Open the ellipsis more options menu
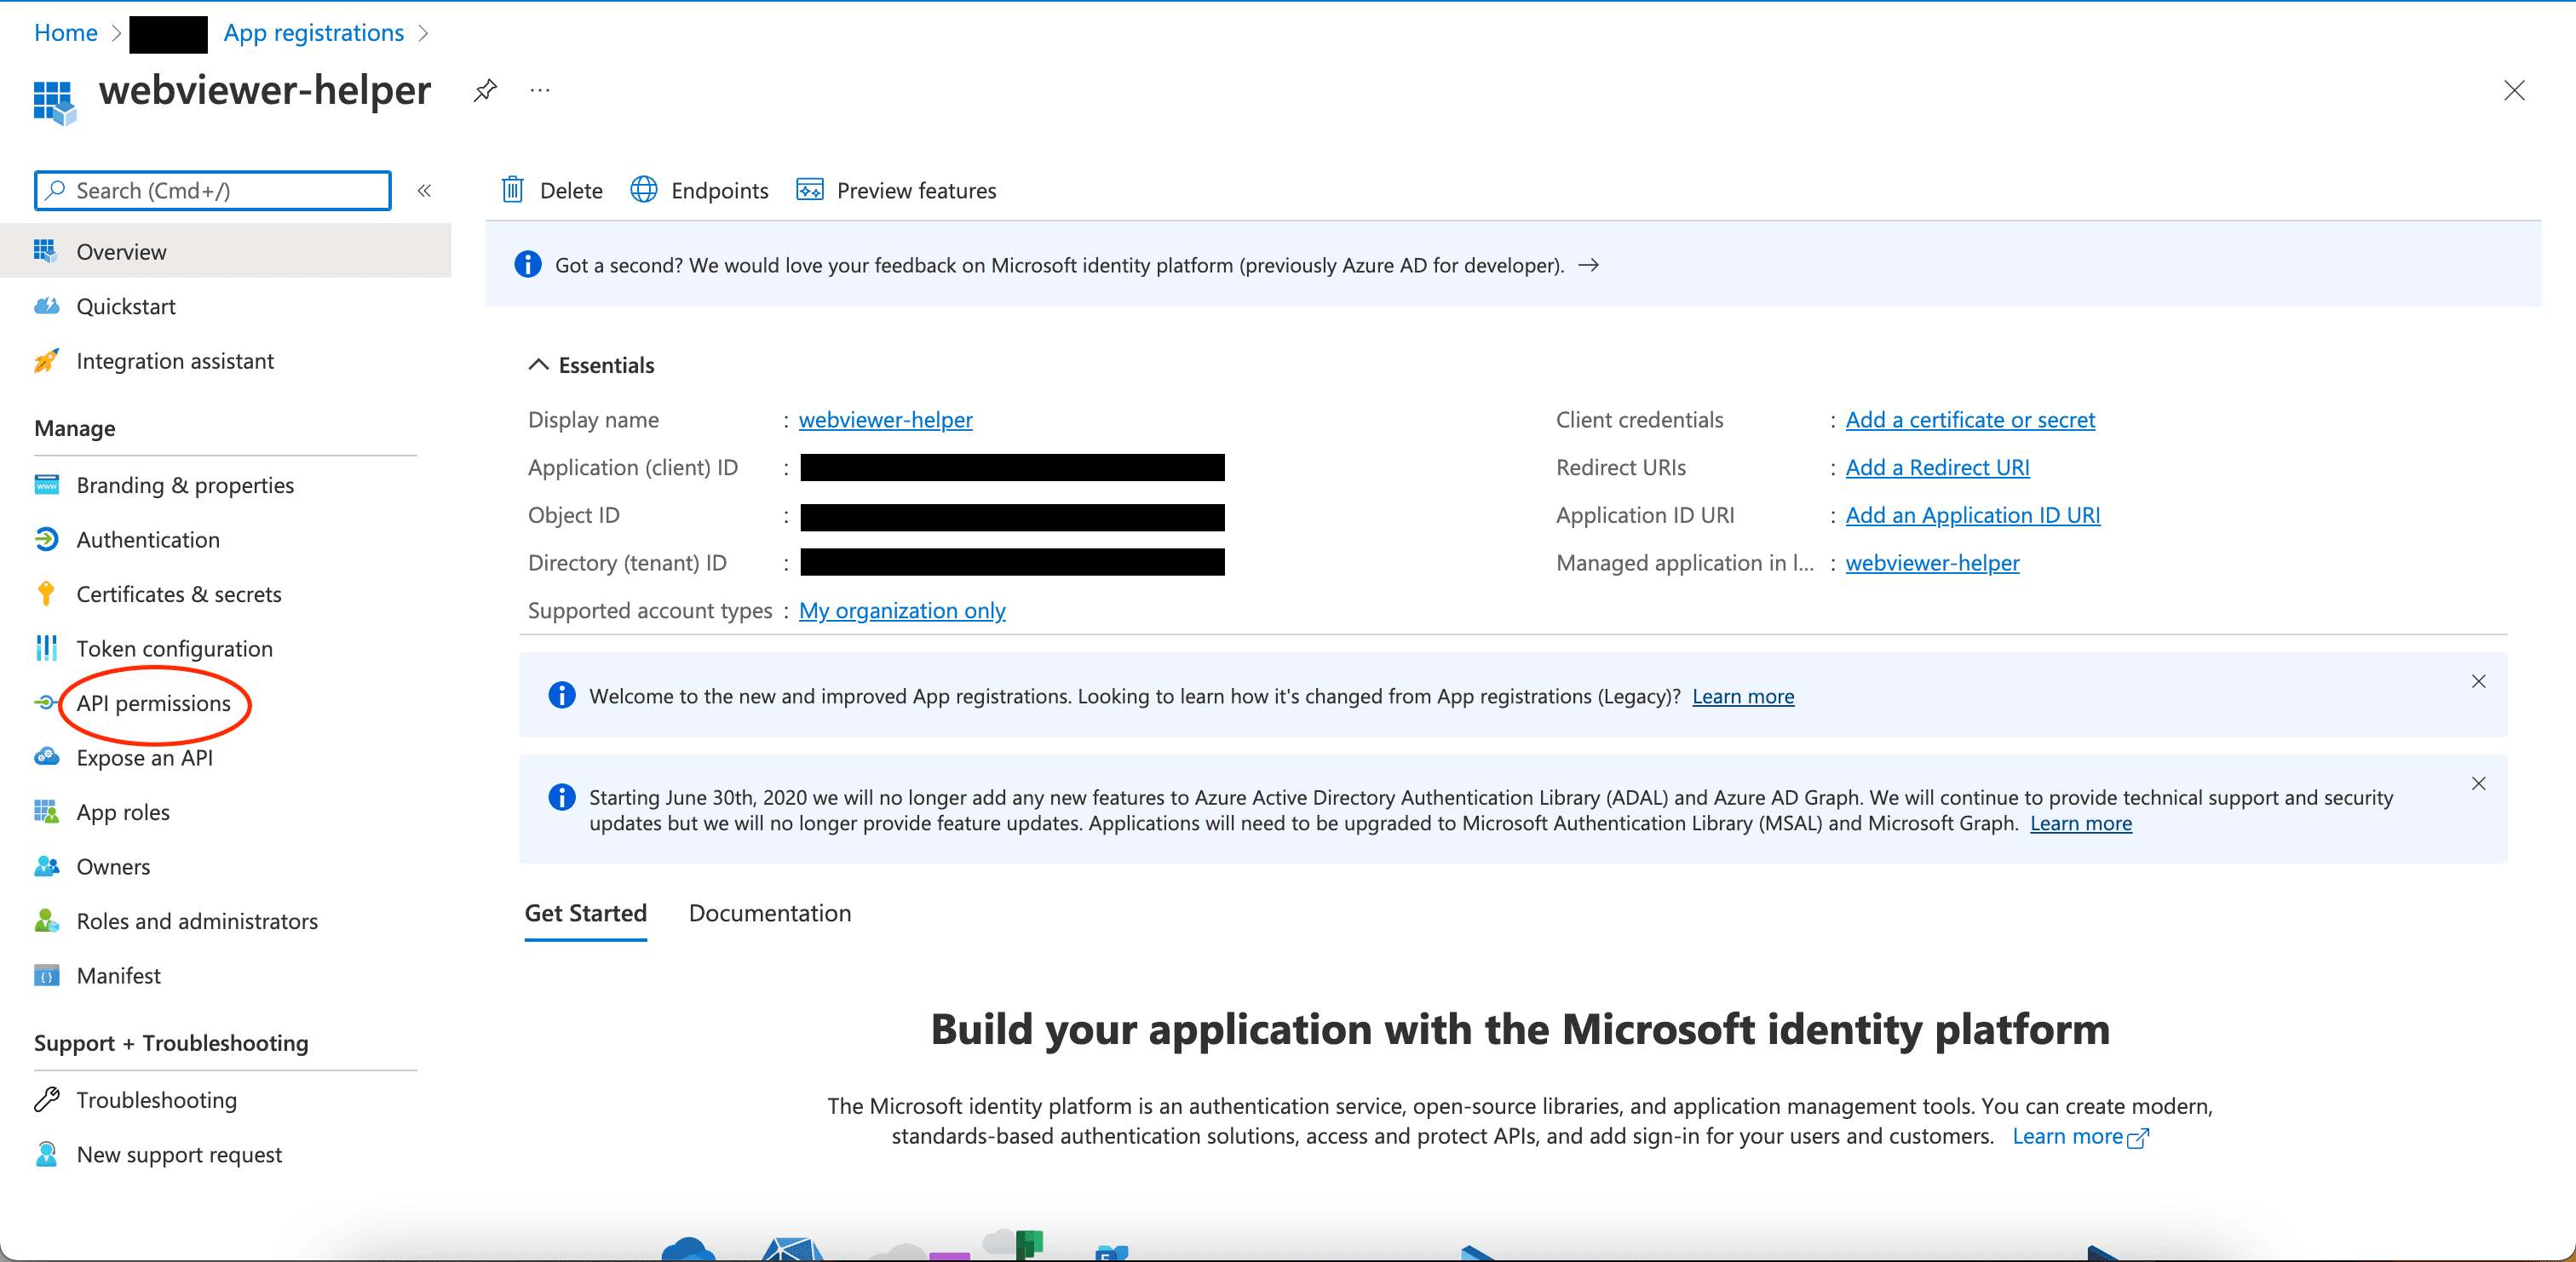2576x1262 pixels. [540, 91]
